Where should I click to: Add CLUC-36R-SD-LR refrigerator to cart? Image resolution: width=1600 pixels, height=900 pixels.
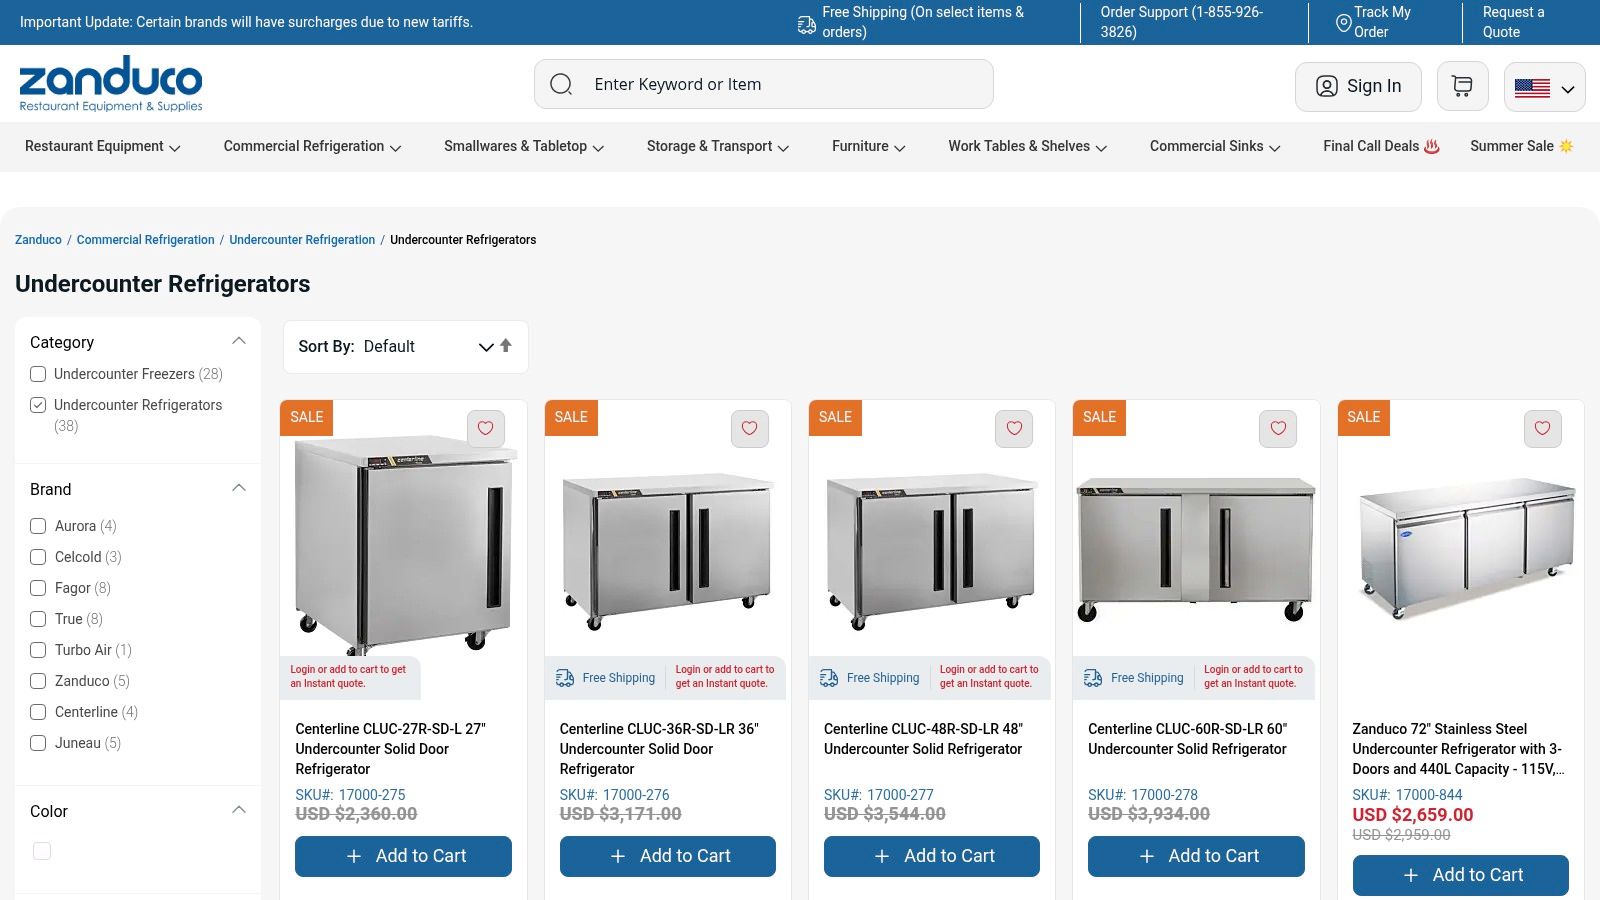tap(668, 856)
